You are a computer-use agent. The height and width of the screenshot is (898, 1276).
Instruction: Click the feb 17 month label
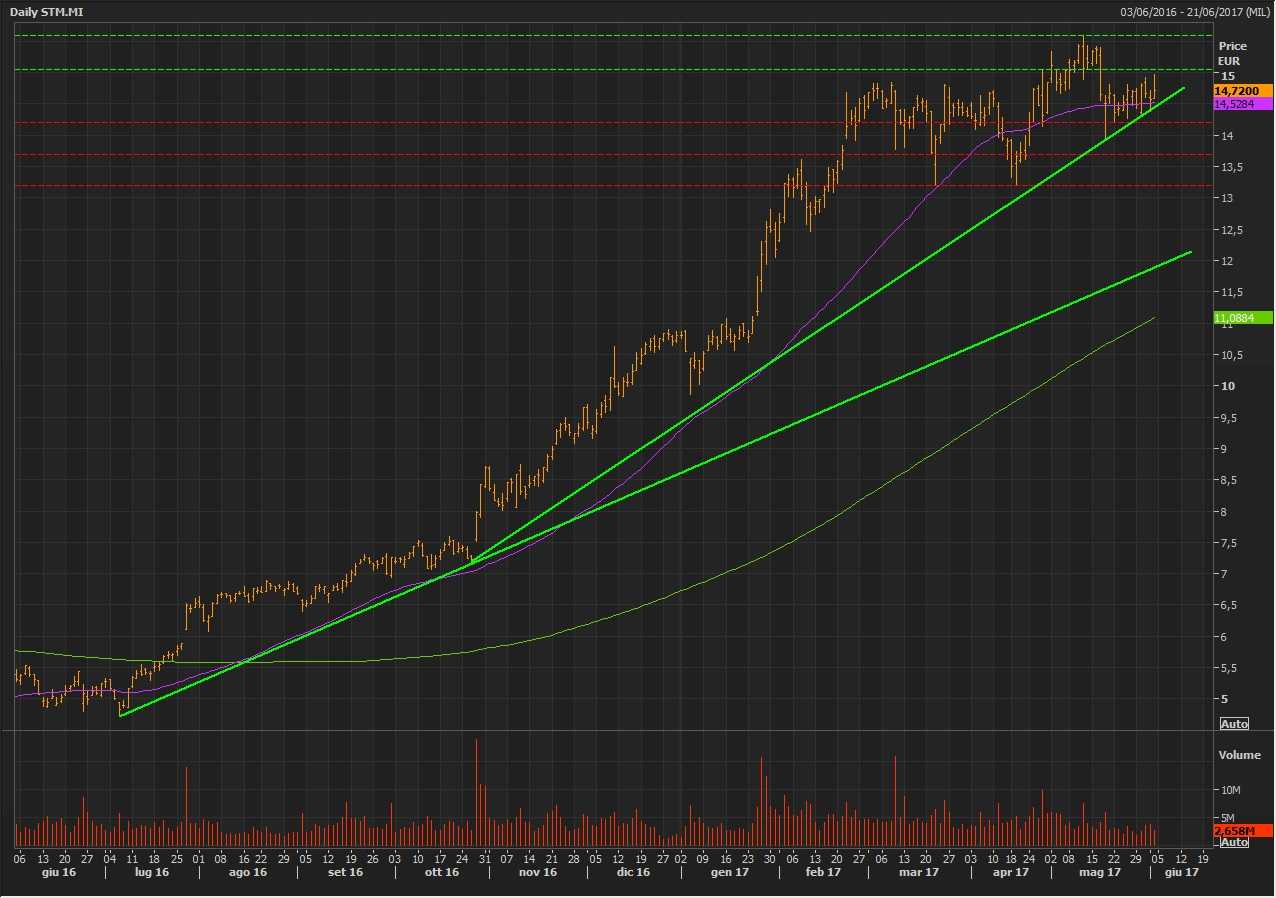822,873
